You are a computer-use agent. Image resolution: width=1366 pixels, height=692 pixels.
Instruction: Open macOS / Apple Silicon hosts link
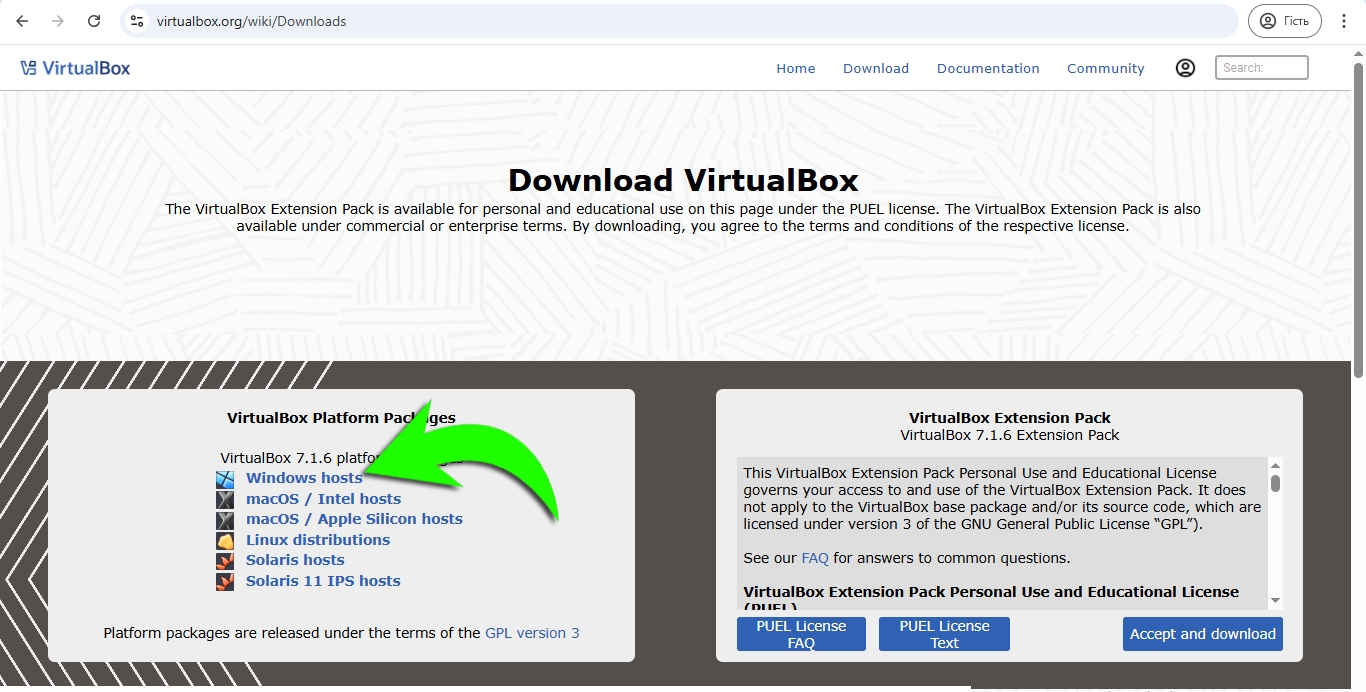354,519
